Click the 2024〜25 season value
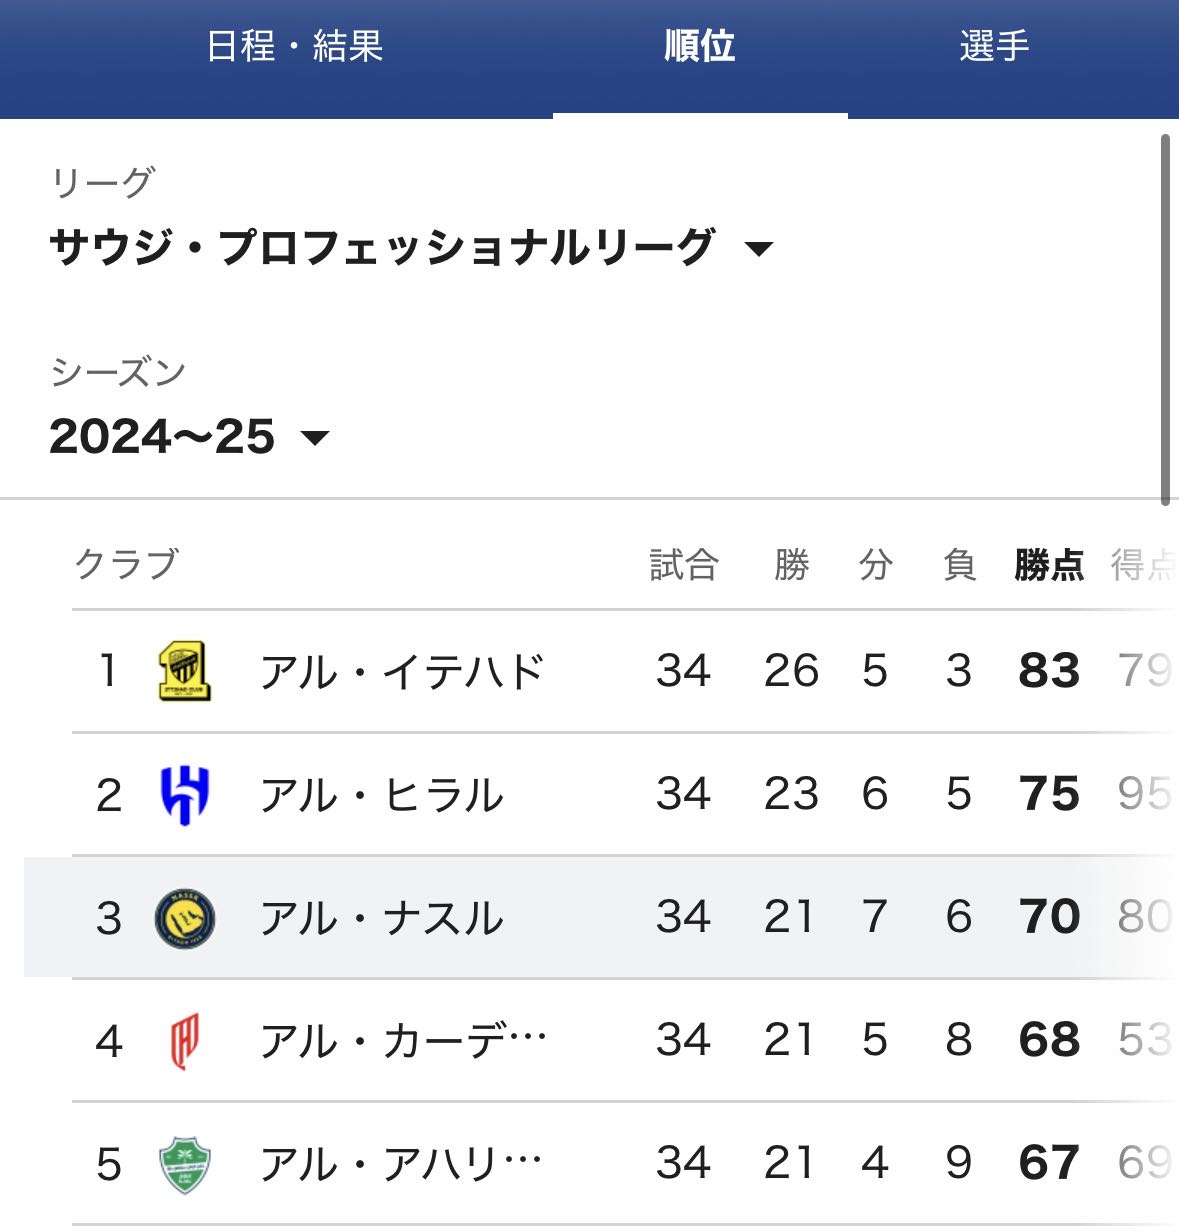1179x1232 pixels. [162, 437]
